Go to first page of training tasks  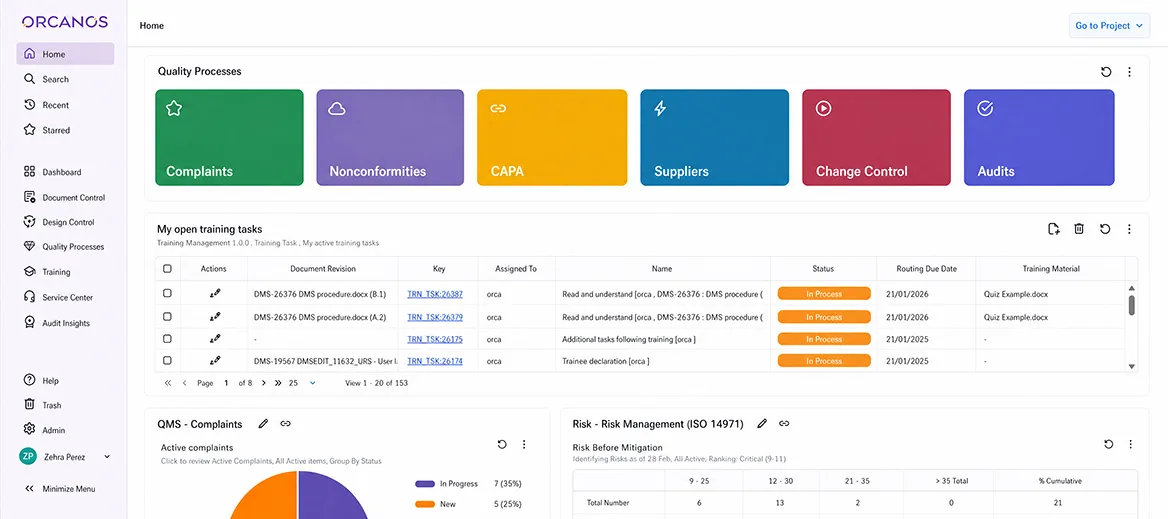click(x=168, y=383)
